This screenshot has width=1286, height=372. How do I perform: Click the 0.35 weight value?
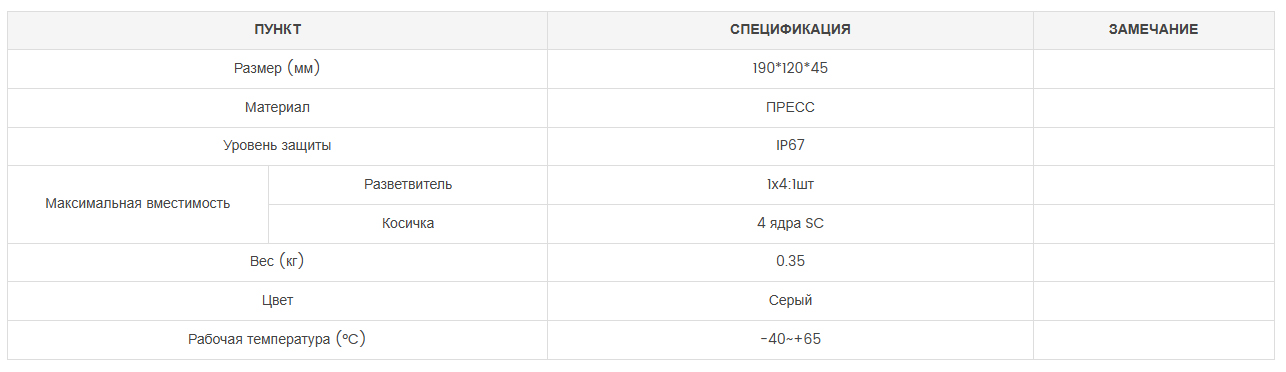tap(790, 262)
